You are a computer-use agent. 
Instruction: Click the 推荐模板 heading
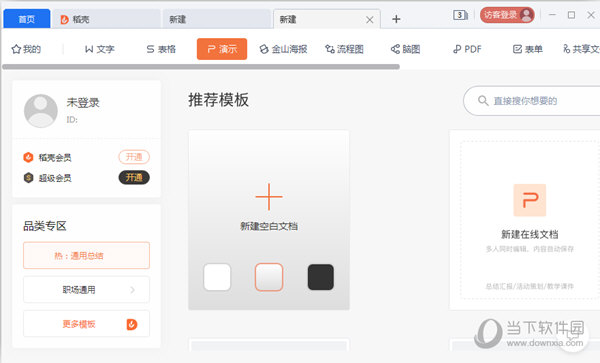[218, 100]
